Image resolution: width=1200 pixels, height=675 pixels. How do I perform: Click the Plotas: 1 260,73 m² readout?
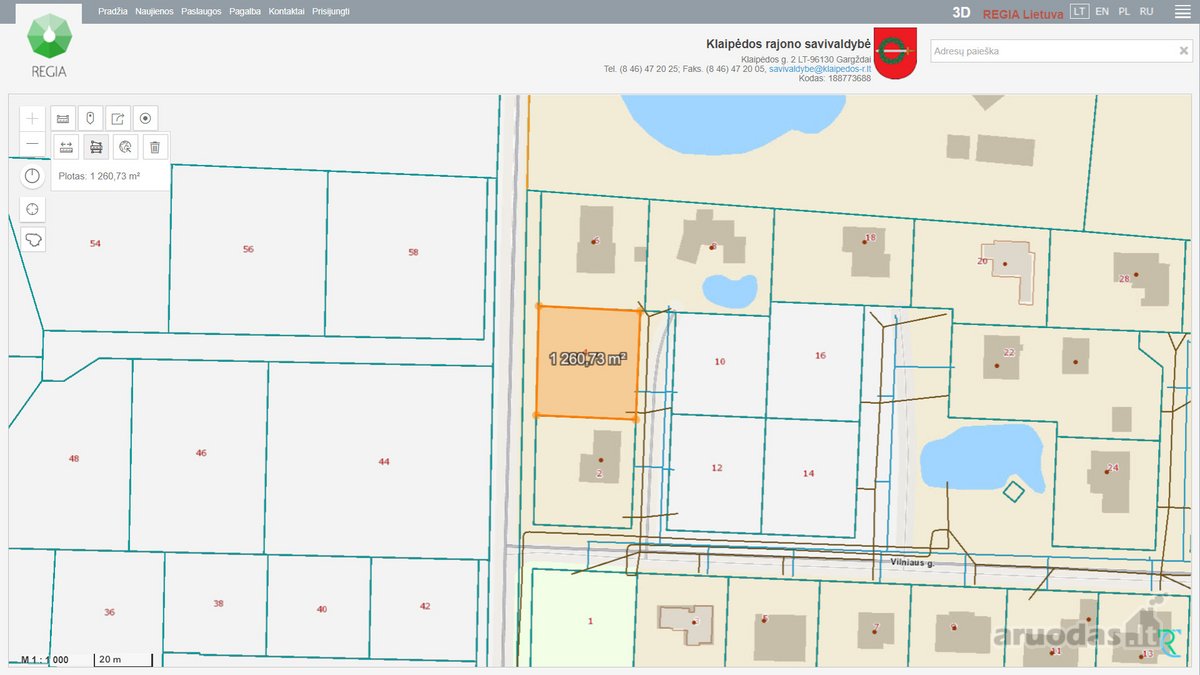(99, 176)
